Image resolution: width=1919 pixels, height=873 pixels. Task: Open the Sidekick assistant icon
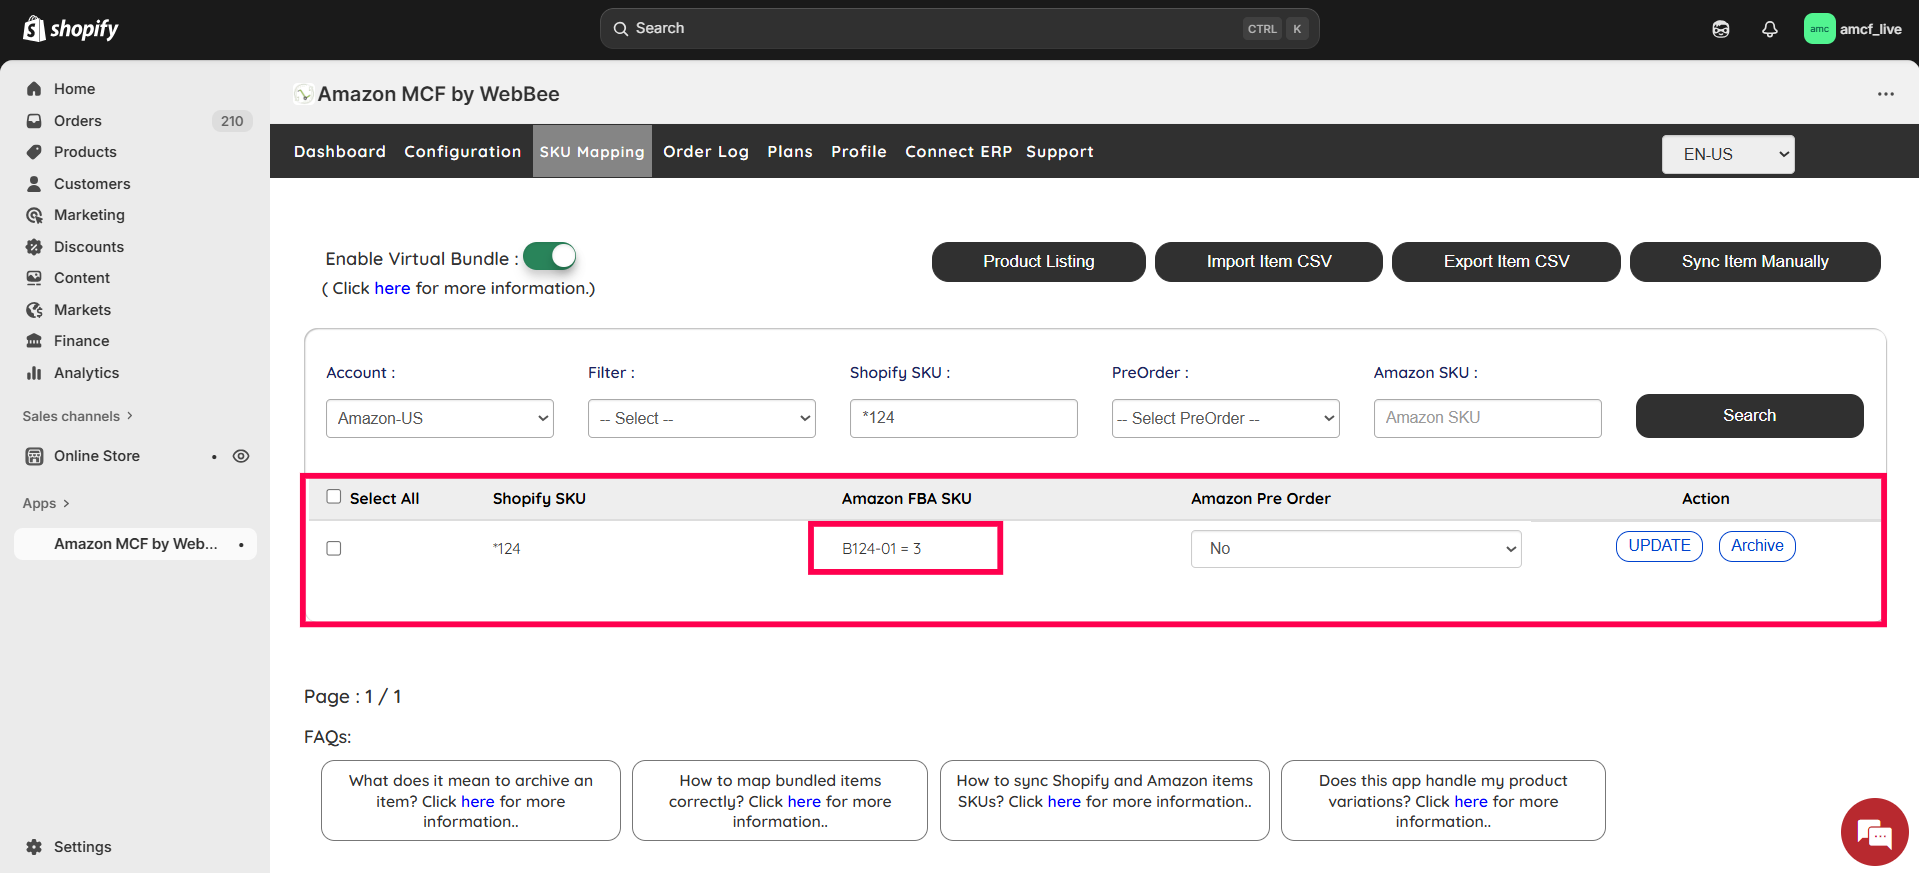tap(1720, 29)
